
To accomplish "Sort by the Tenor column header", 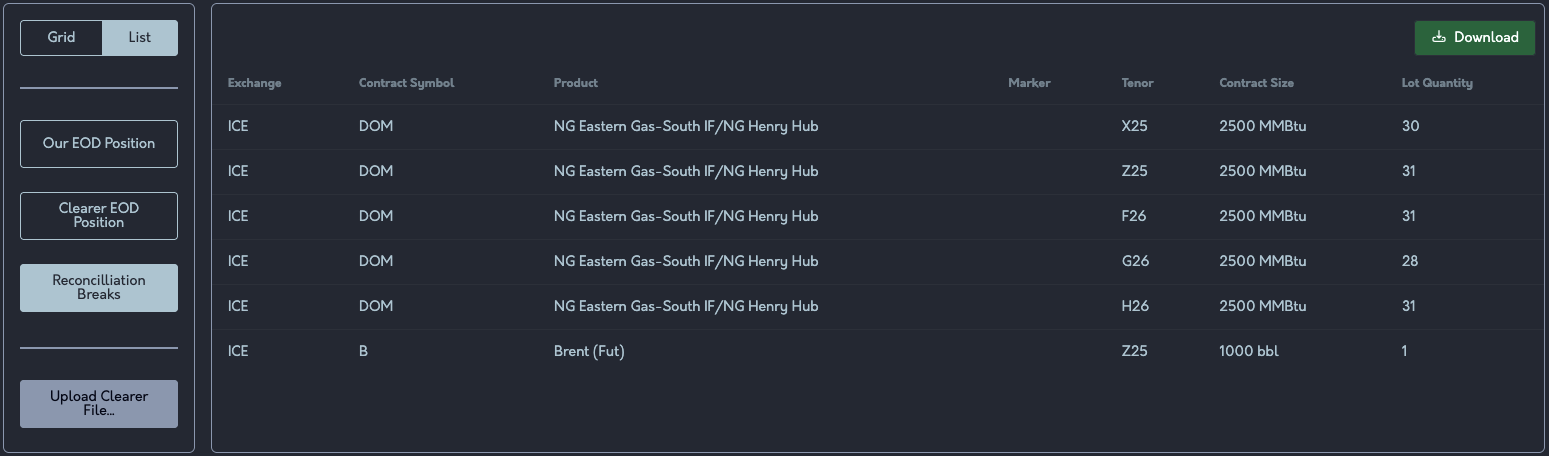I will tap(1137, 83).
